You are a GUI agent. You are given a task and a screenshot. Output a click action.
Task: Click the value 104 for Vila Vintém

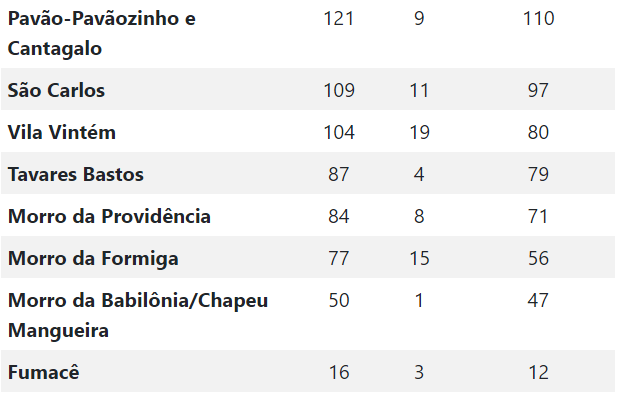[x=339, y=132]
